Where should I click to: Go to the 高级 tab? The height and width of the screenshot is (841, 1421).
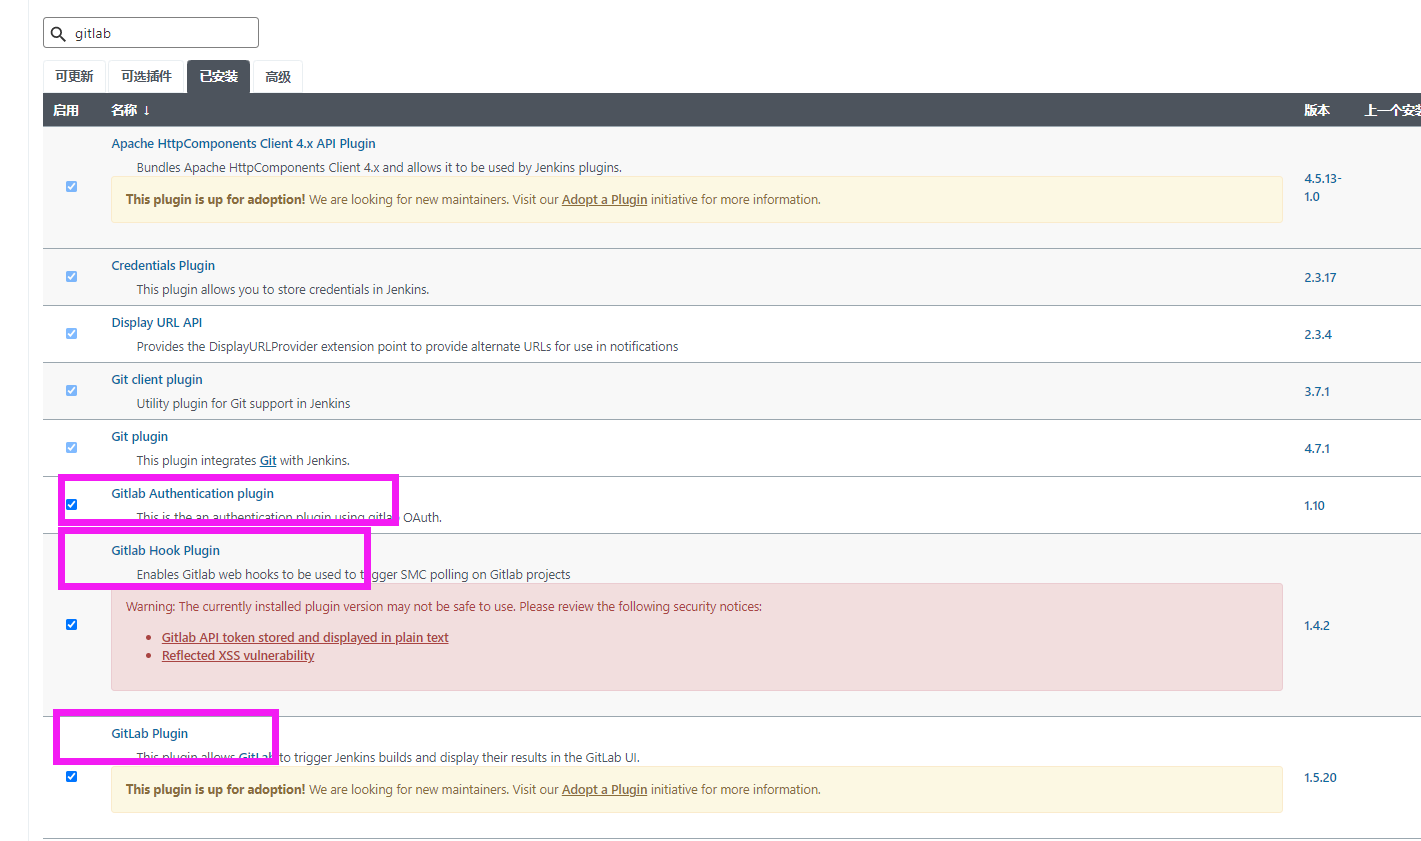click(278, 77)
